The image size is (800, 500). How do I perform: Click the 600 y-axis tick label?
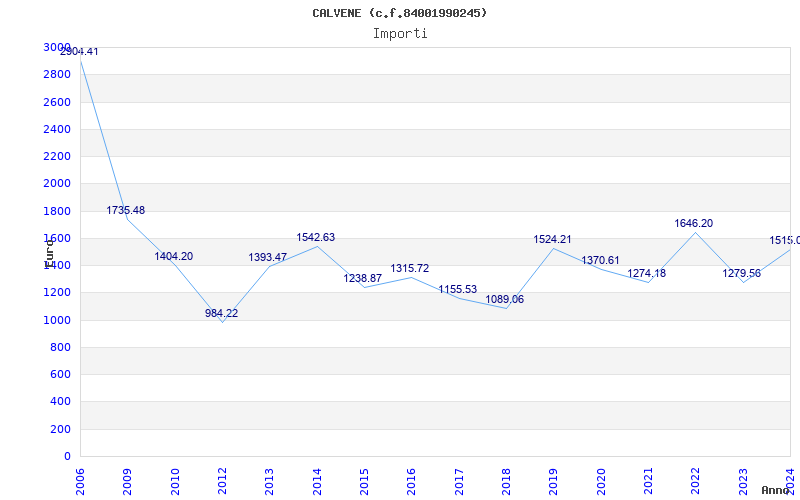[60, 374]
